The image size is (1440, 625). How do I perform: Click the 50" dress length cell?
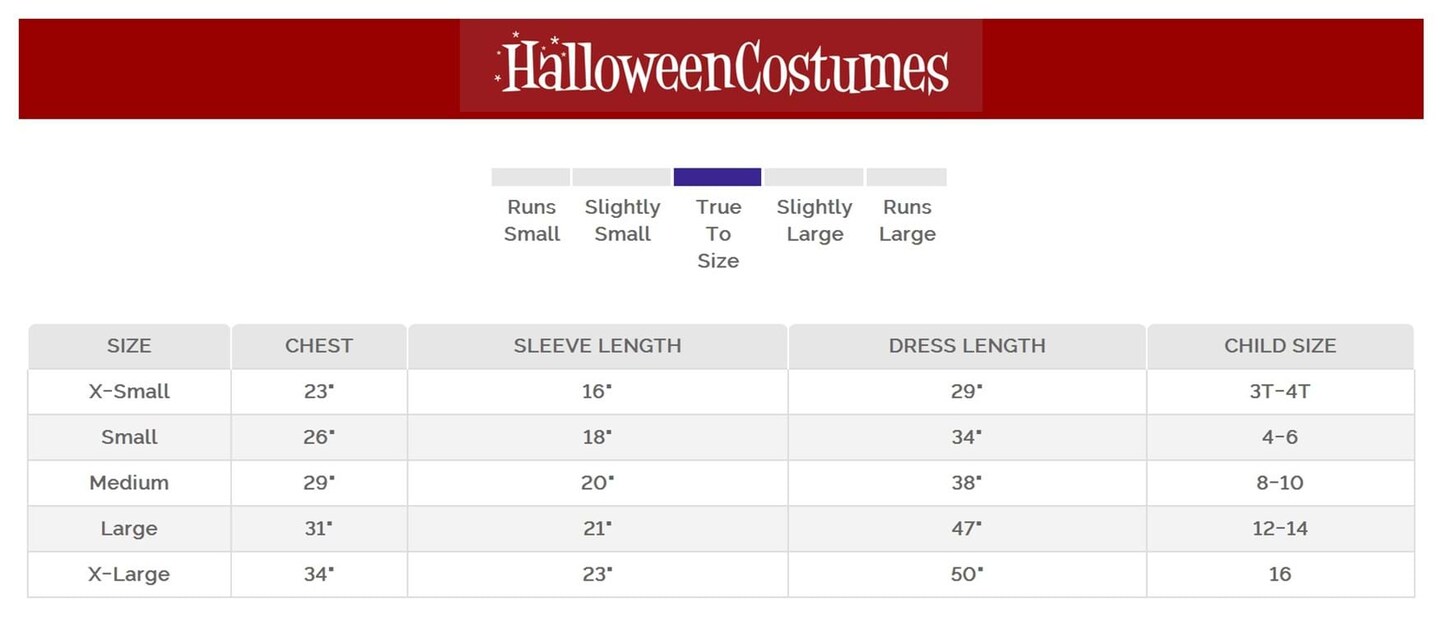(x=967, y=575)
